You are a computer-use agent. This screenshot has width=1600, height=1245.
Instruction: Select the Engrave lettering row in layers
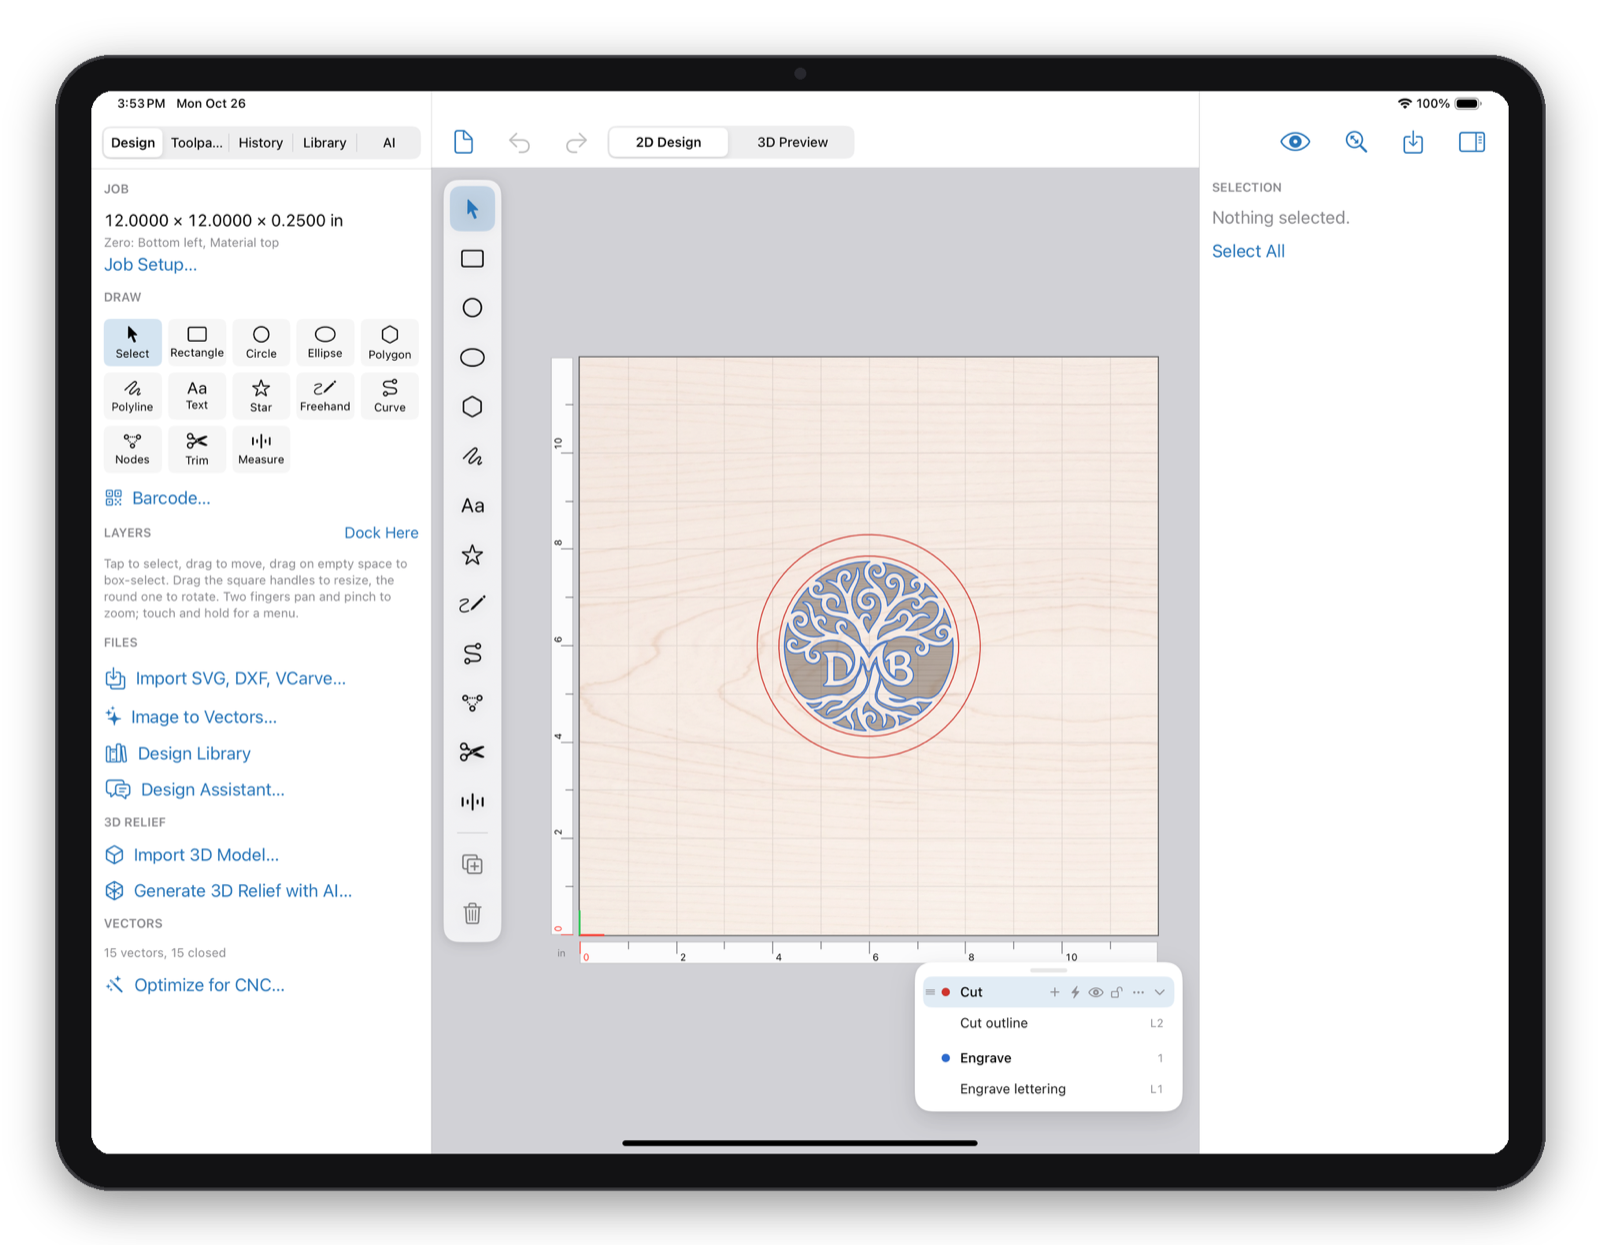[1048, 1089]
